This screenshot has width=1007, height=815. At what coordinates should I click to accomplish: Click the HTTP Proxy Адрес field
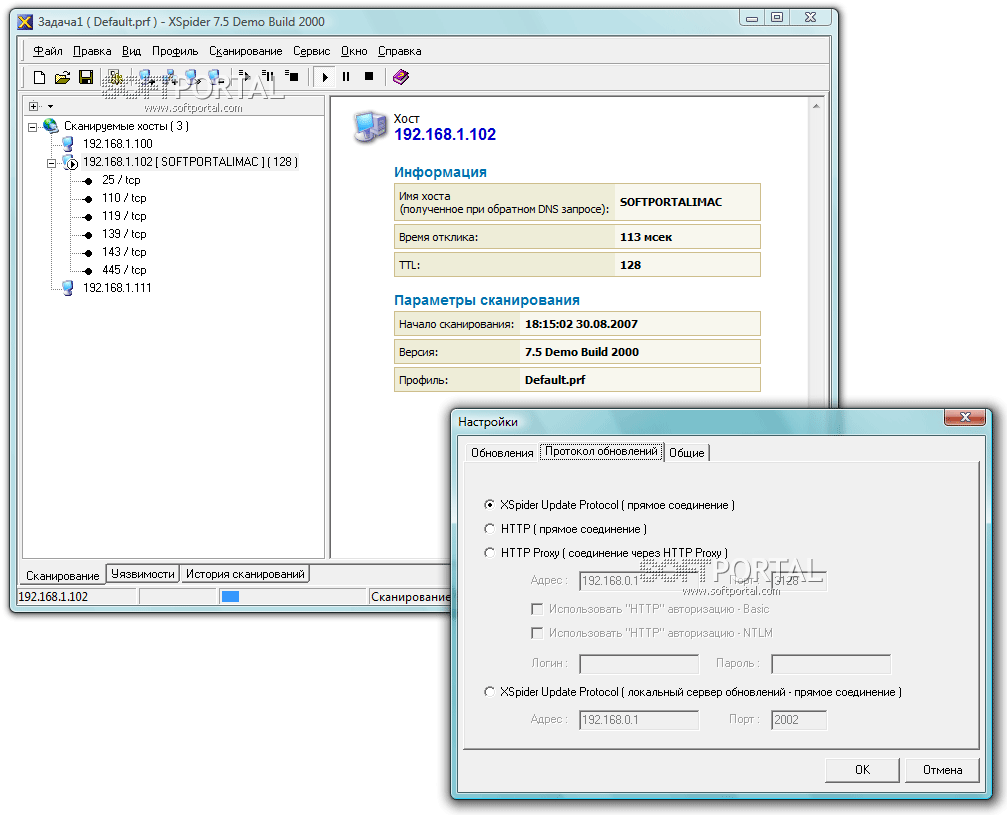[639, 581]
